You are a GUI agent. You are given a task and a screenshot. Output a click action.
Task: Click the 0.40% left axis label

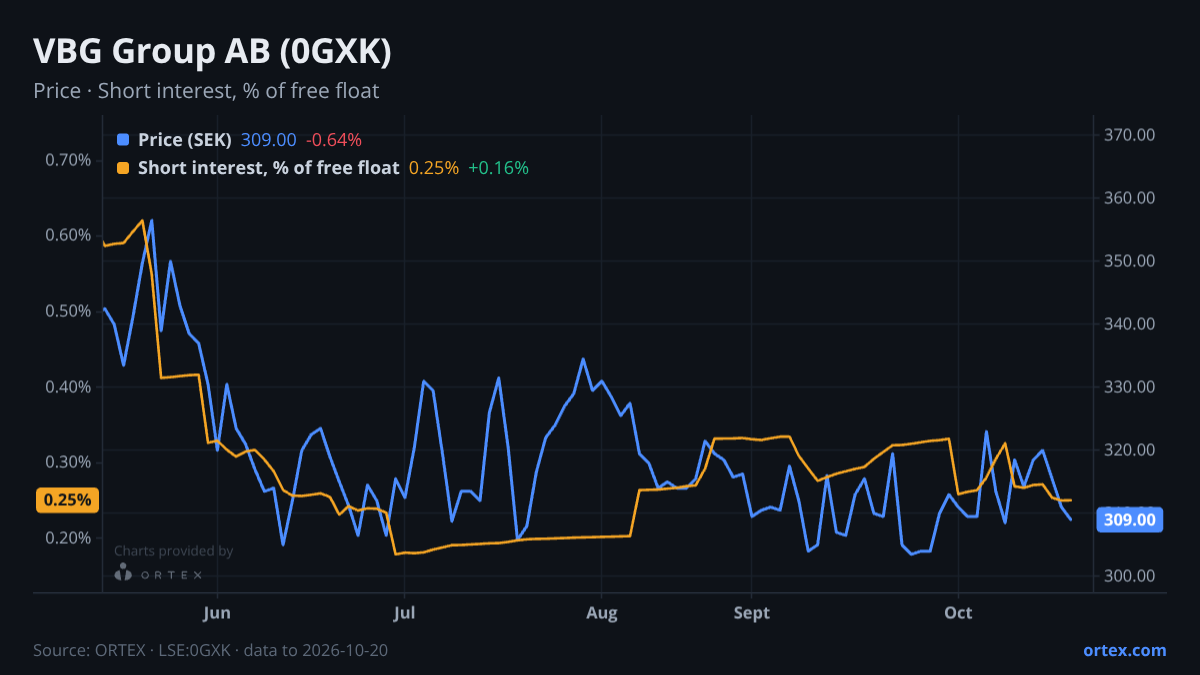(69, 387)
